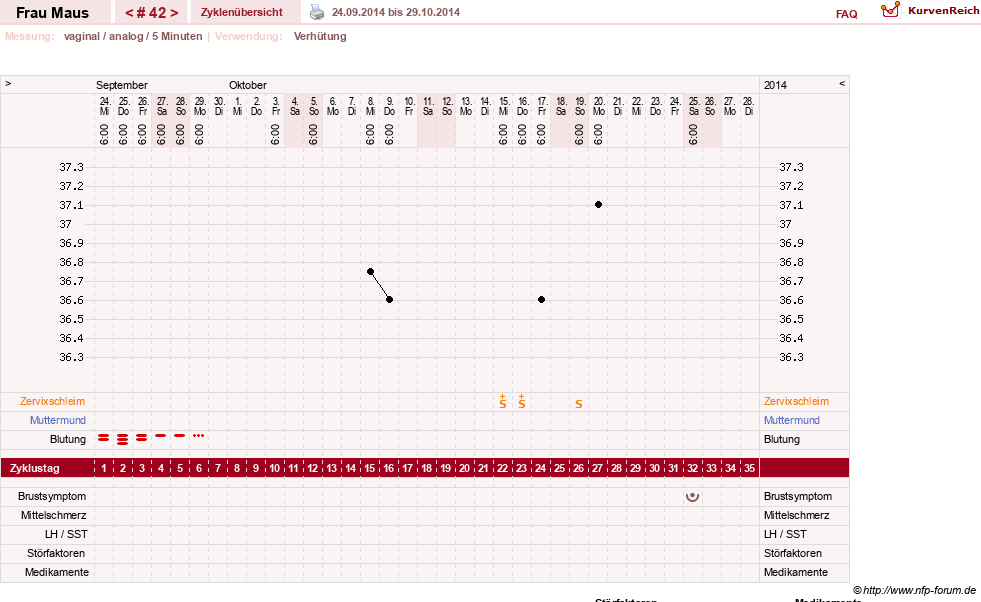Collapse the chart with the top-right arrow

tap(842, 83)
